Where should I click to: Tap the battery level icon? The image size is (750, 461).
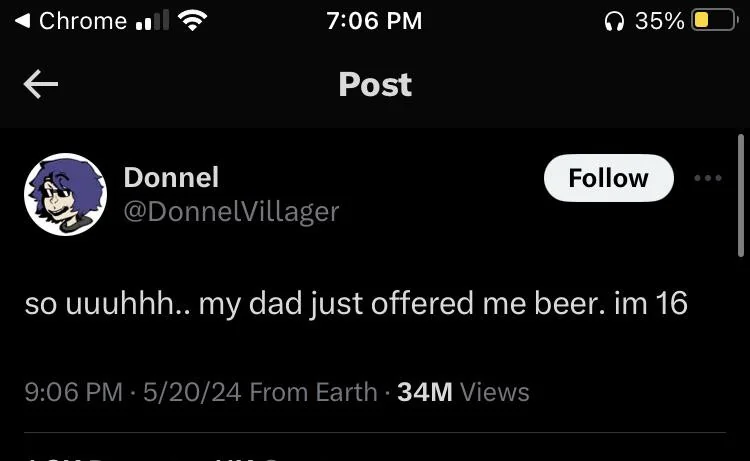point(714,21)
